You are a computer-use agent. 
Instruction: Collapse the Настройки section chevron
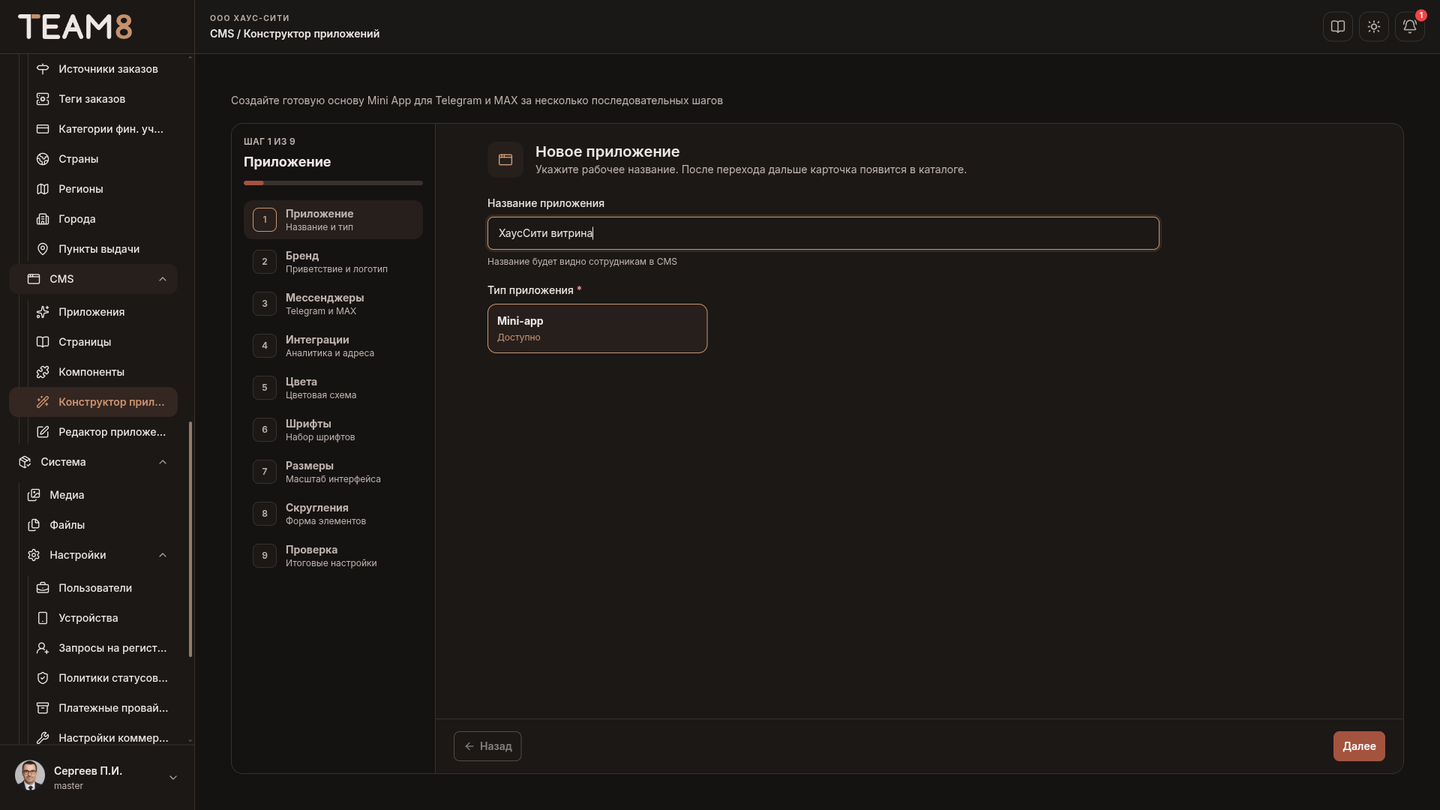(x=163, y=555)
